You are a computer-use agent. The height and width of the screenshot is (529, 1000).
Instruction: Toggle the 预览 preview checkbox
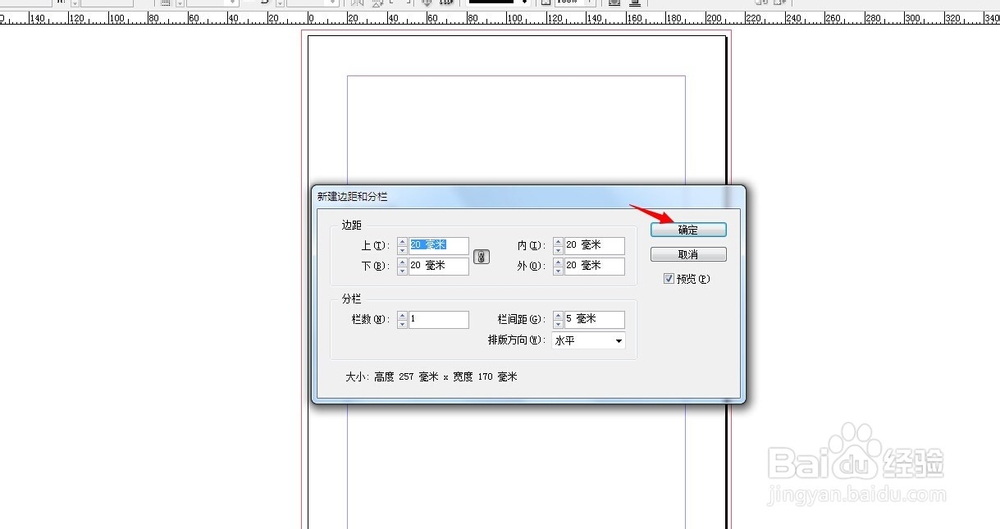click(668, 279)
